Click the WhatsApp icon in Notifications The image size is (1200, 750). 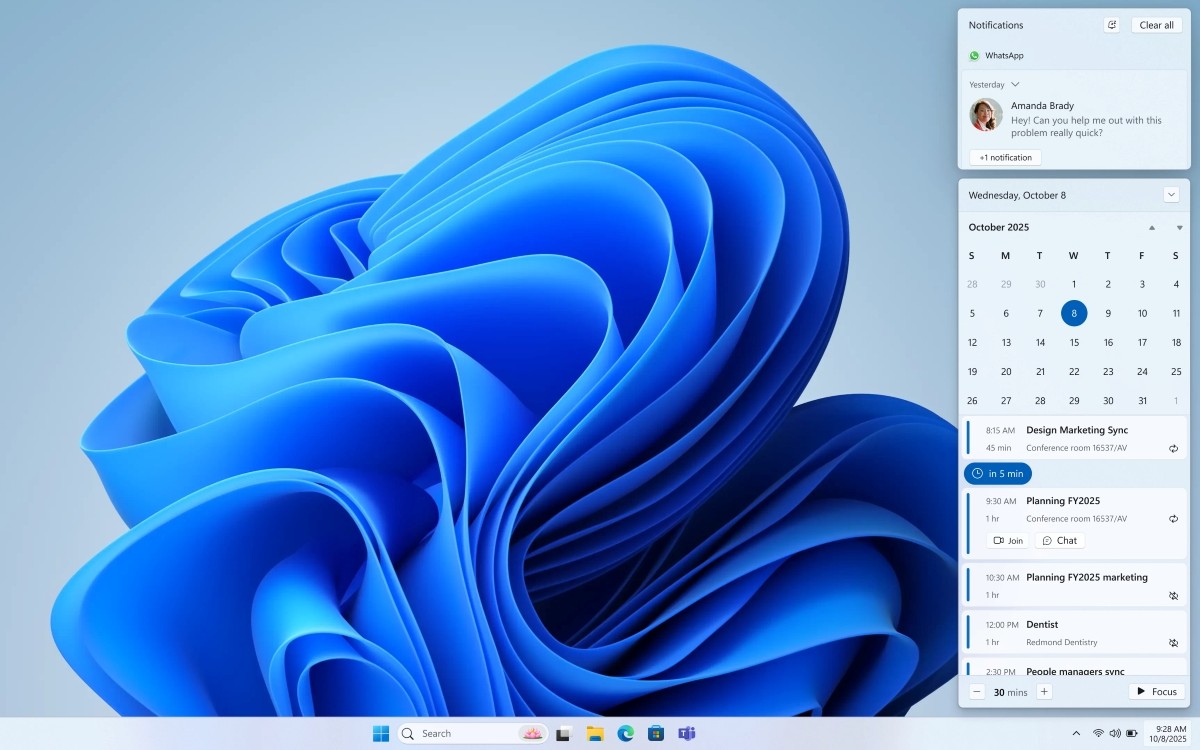pos(974,55)
